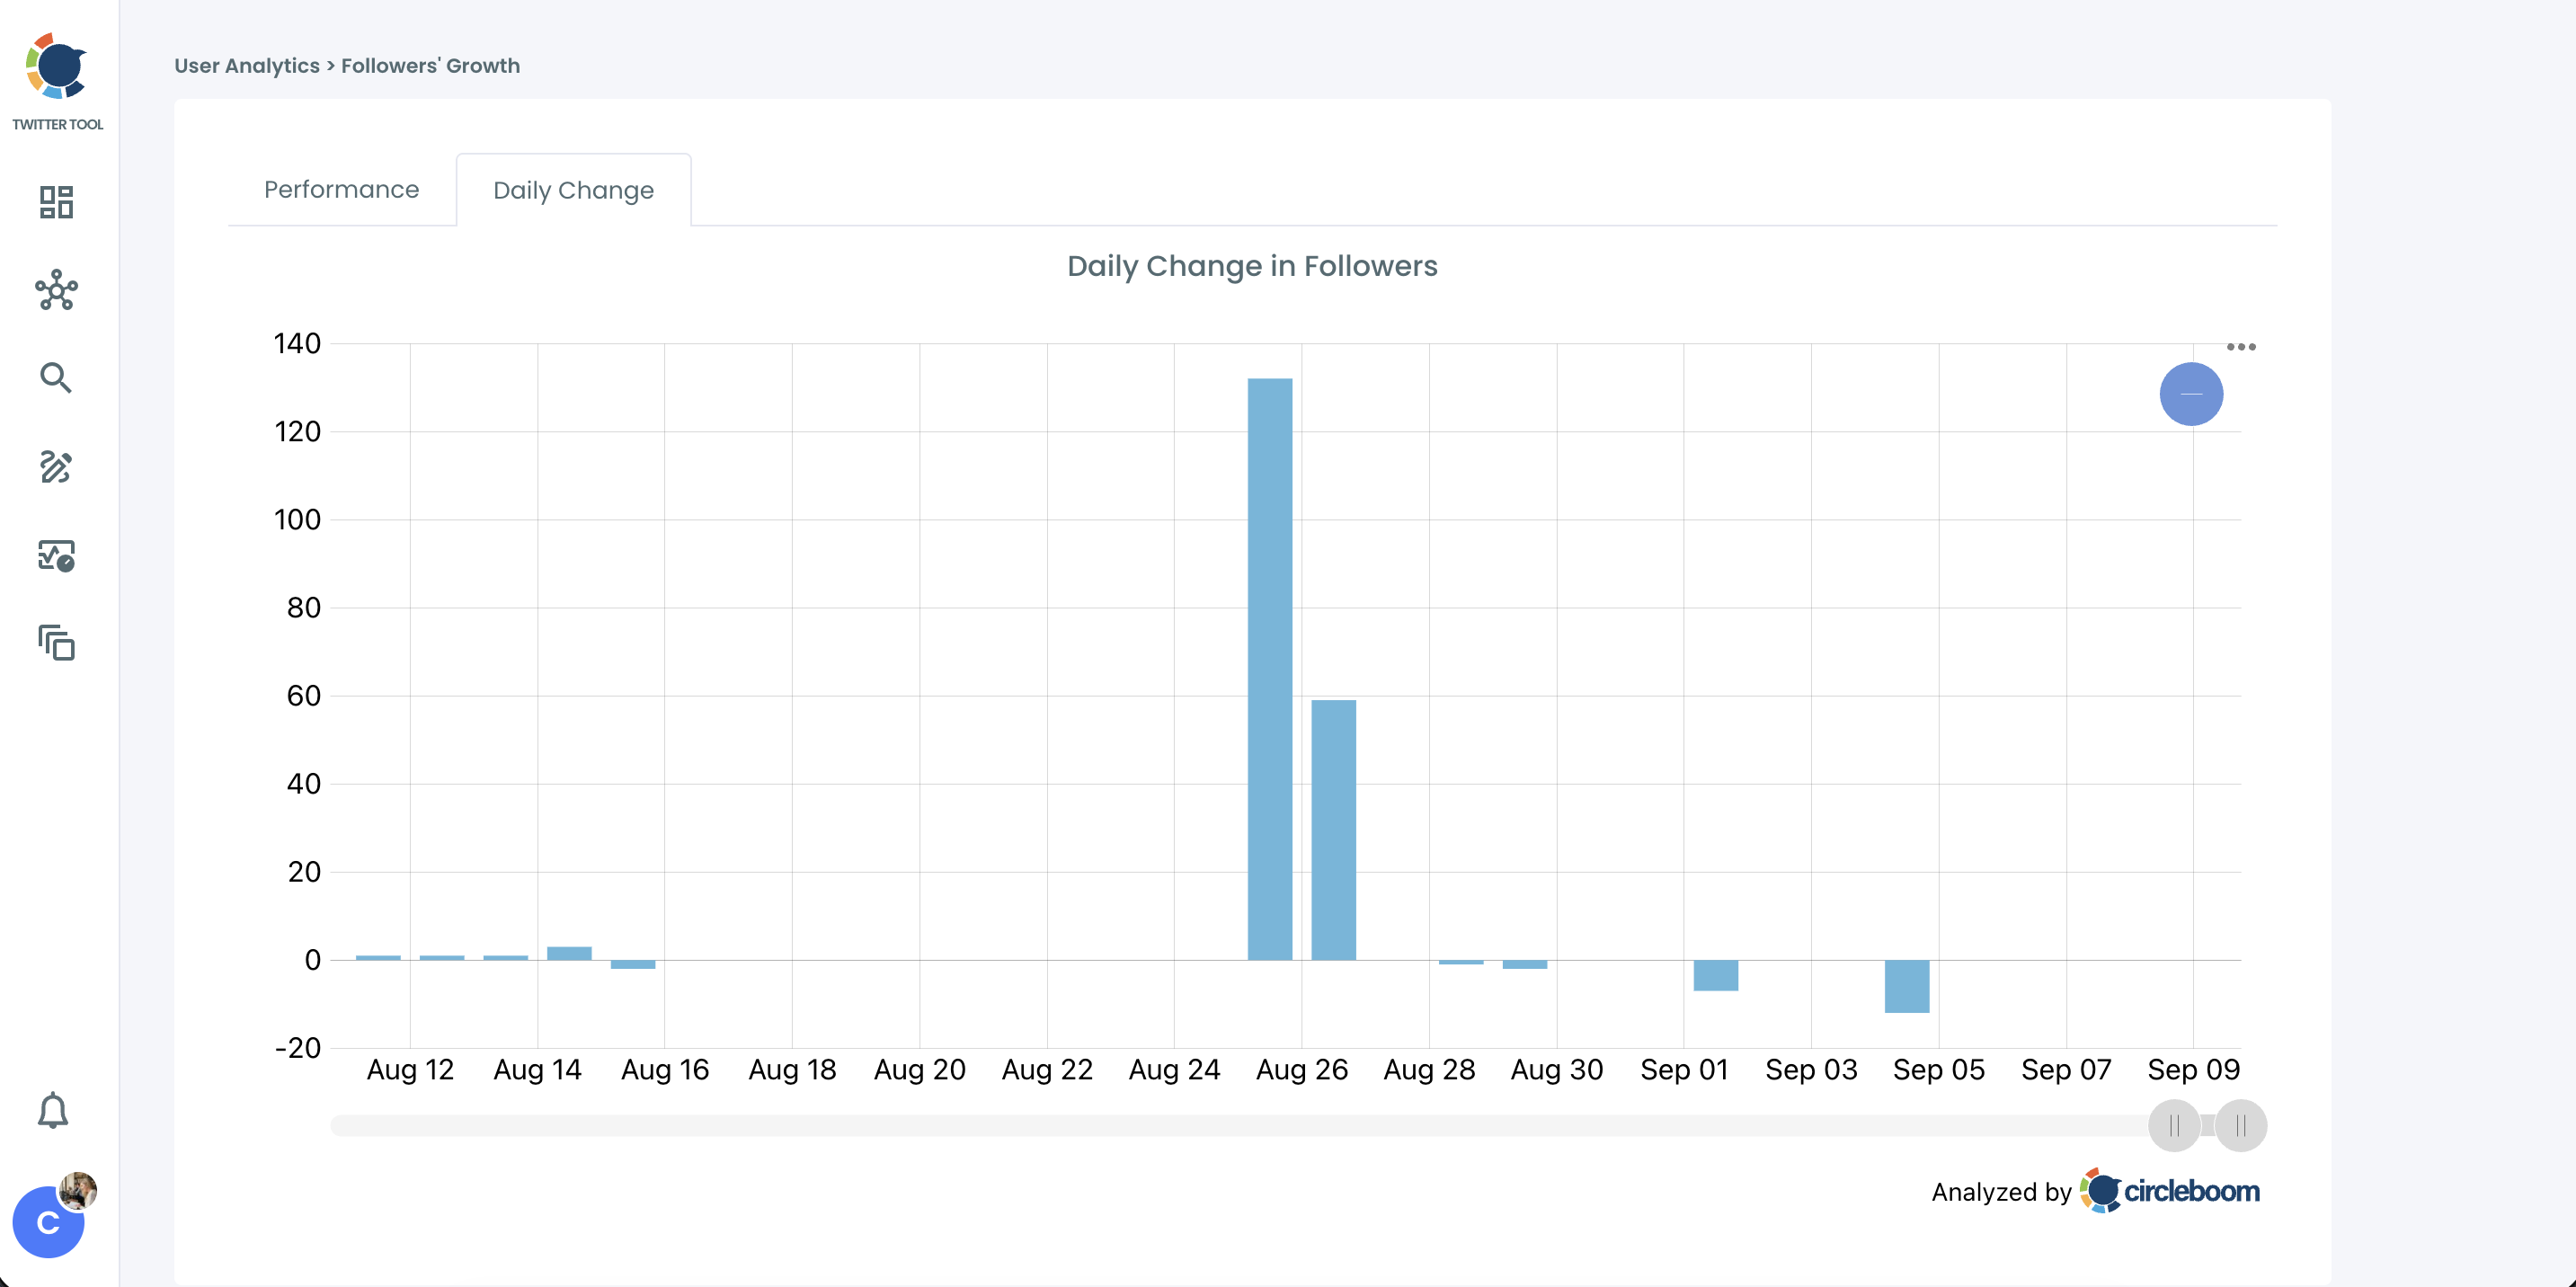Click the 'Daily Change in Followers' chart title
The height and width of the screenshot is (1287, 2576).
pos(1252,266)
